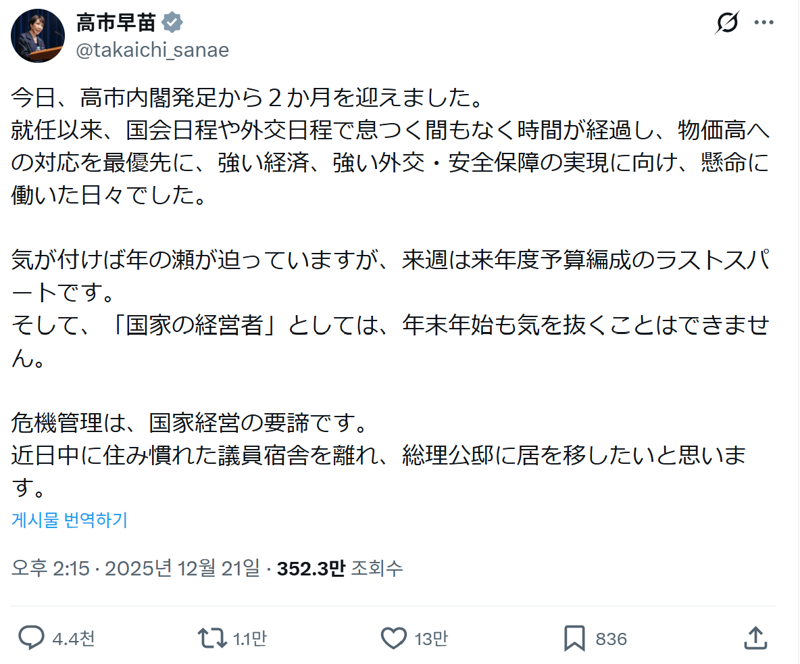Screen dimensions: 800x664
Task: Click the reply speech bubble icon
Action: [x=32, y=638]
